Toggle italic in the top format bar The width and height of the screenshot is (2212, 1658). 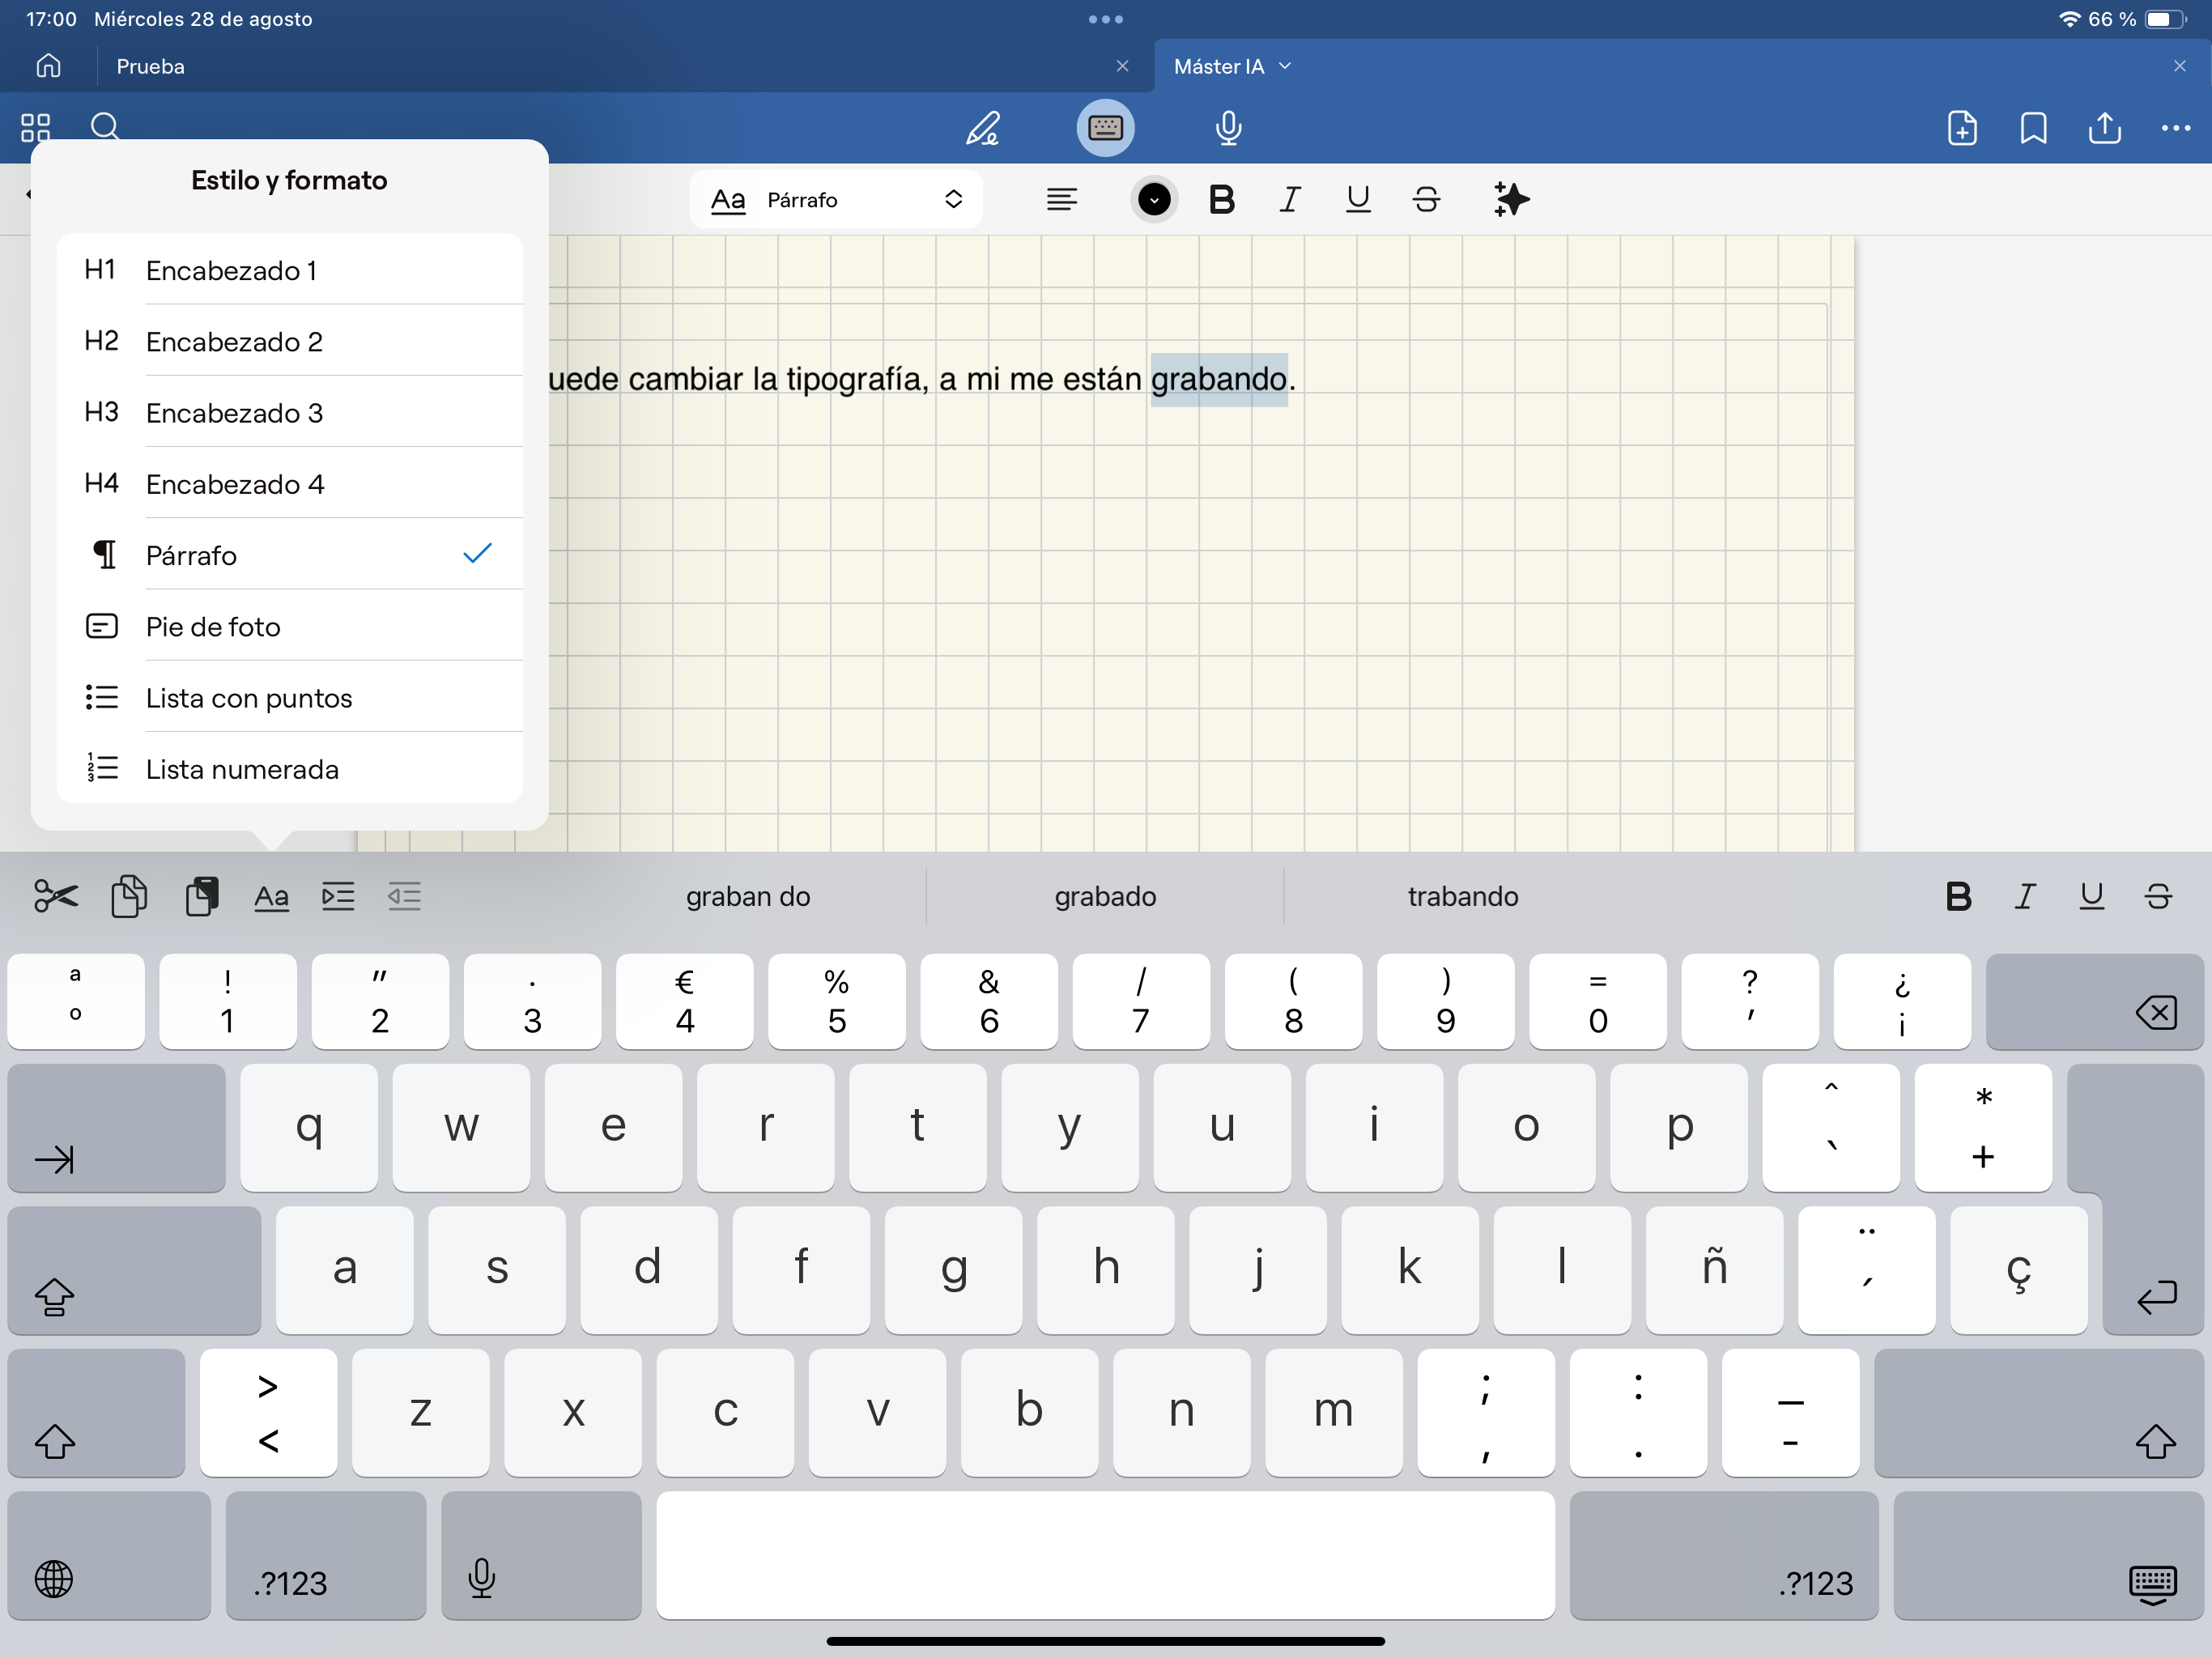1290,199
